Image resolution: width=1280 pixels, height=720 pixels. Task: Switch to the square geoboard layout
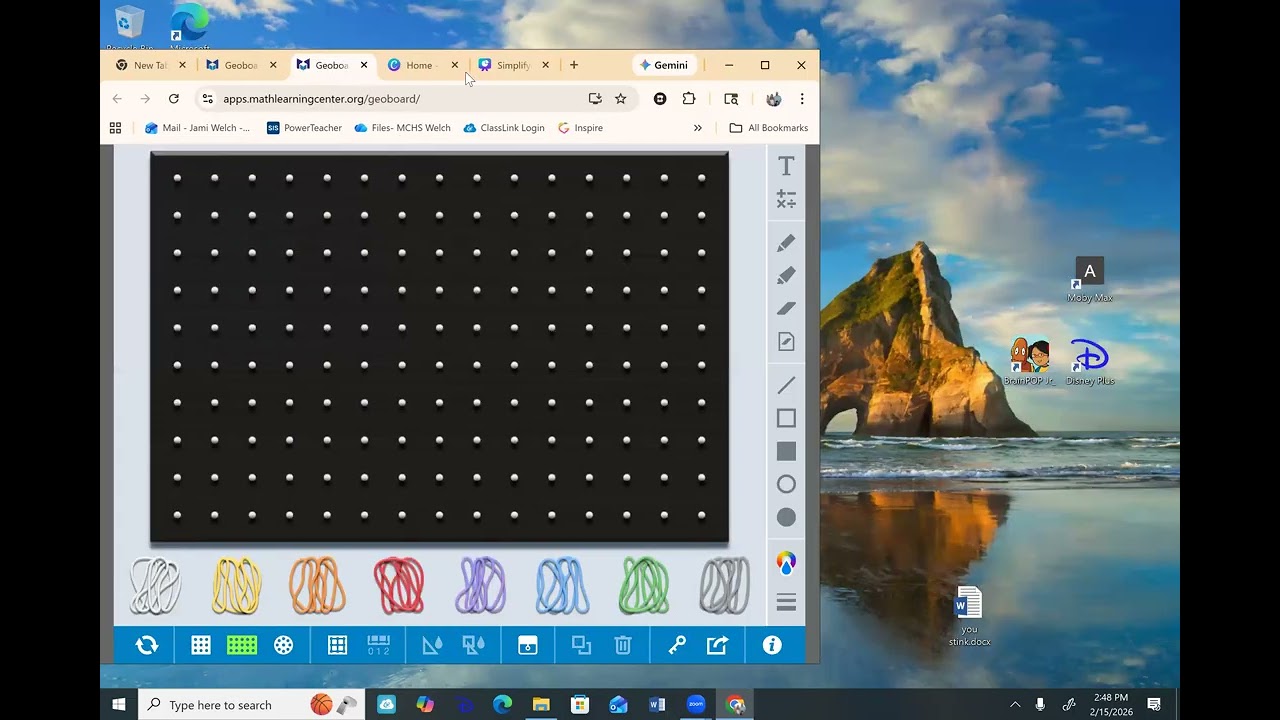(x=201, y=645)
